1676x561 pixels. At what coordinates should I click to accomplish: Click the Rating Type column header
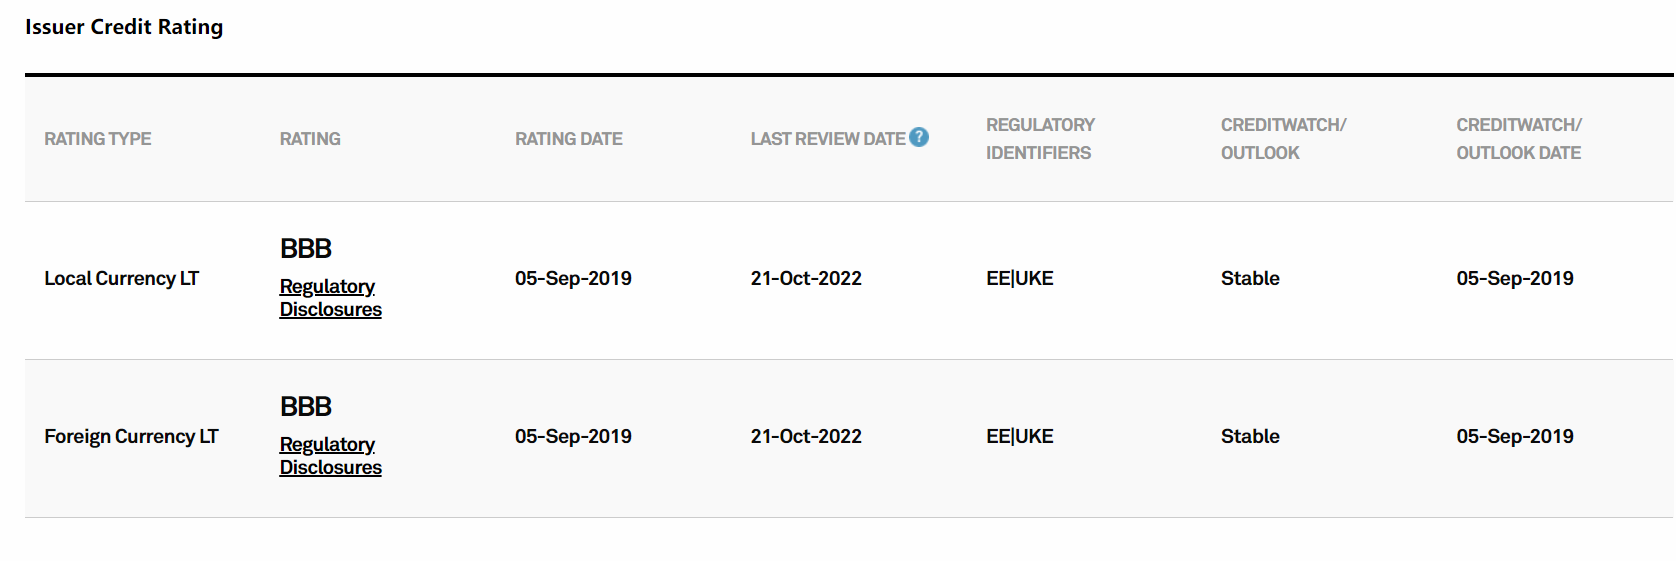[x=98, y=139]
